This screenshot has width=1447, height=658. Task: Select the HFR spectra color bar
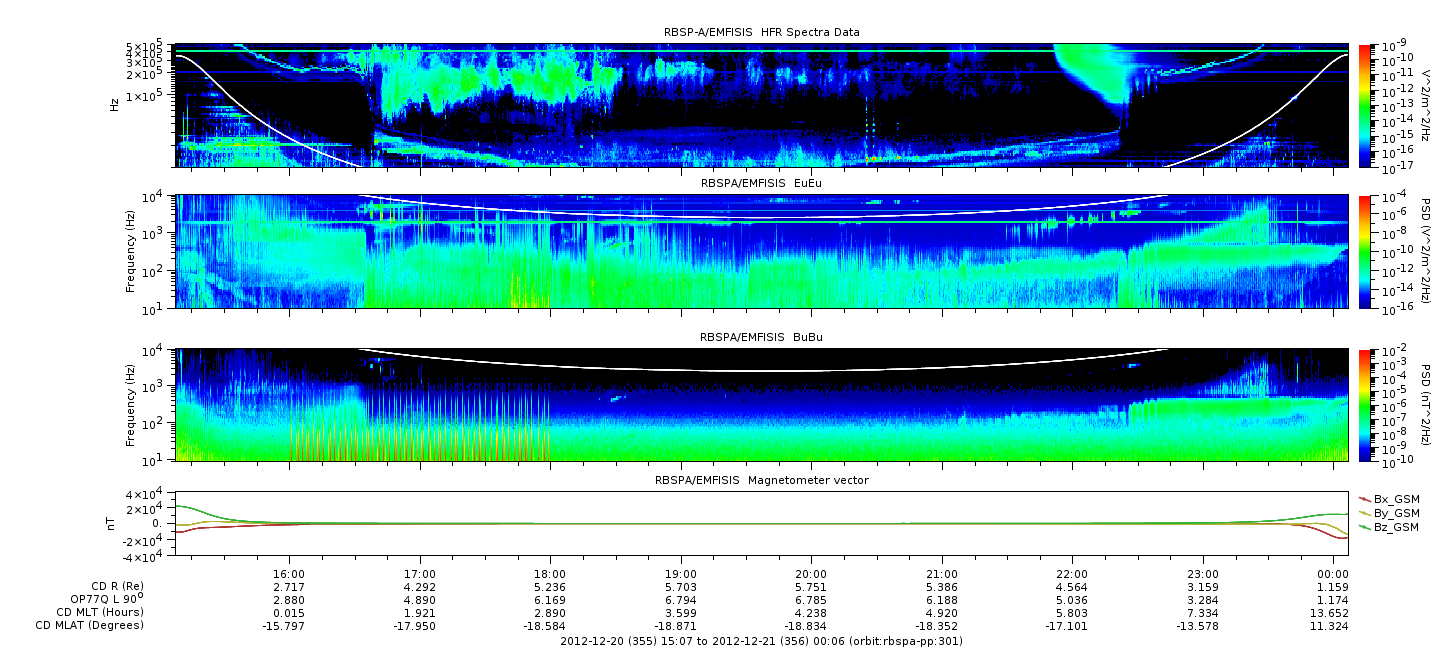coord(1366,105)
